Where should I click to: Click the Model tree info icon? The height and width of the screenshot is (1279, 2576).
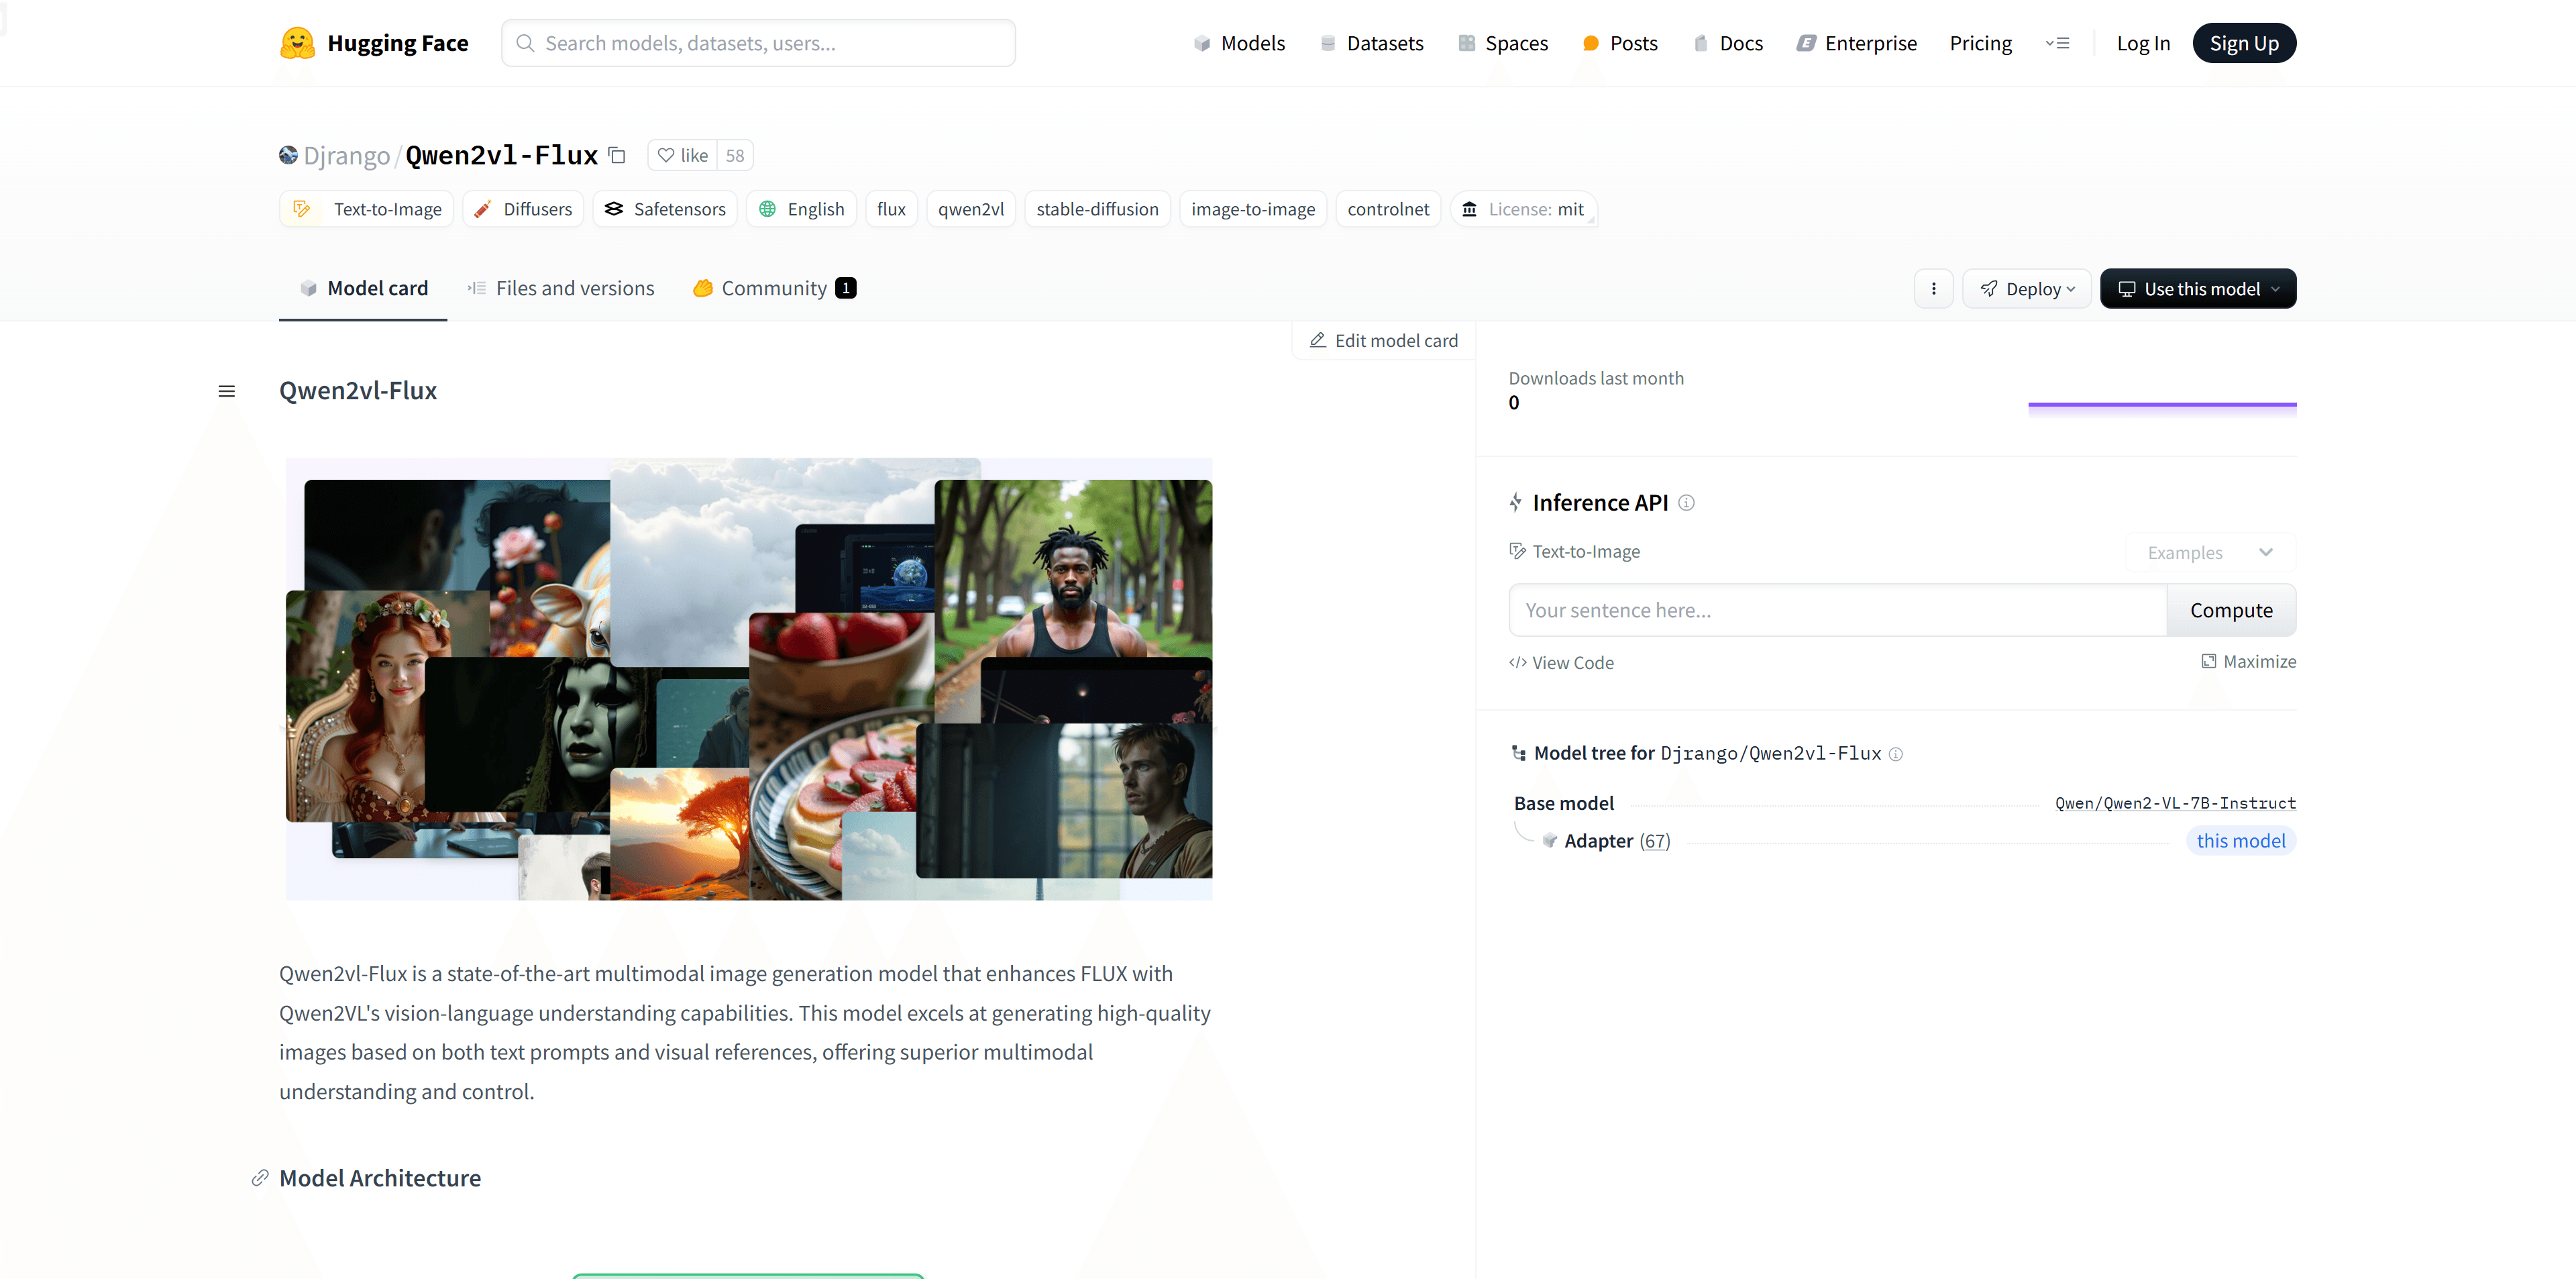[1895, 754]
